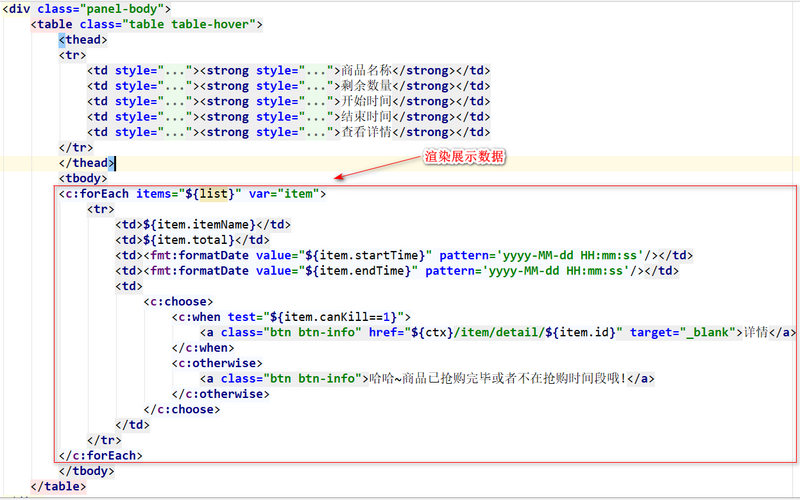This screenshot has height=500, width=800.
Task: Click the closing </c:otherwise> tag
Action: (220, 394)
